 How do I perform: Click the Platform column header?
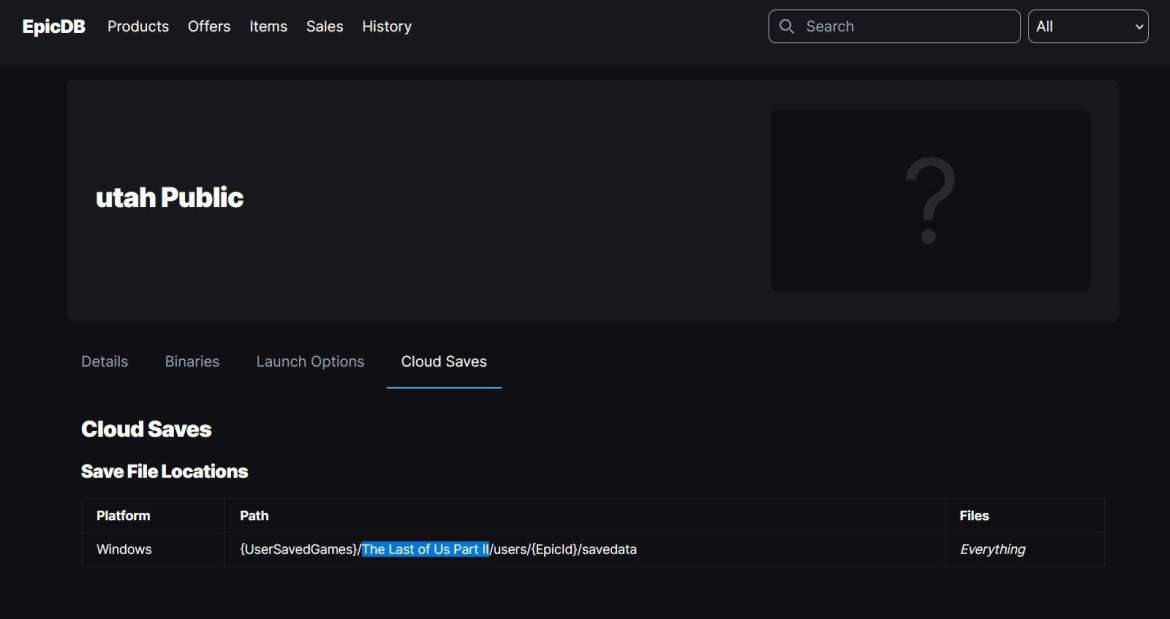[x=123, y=515]
